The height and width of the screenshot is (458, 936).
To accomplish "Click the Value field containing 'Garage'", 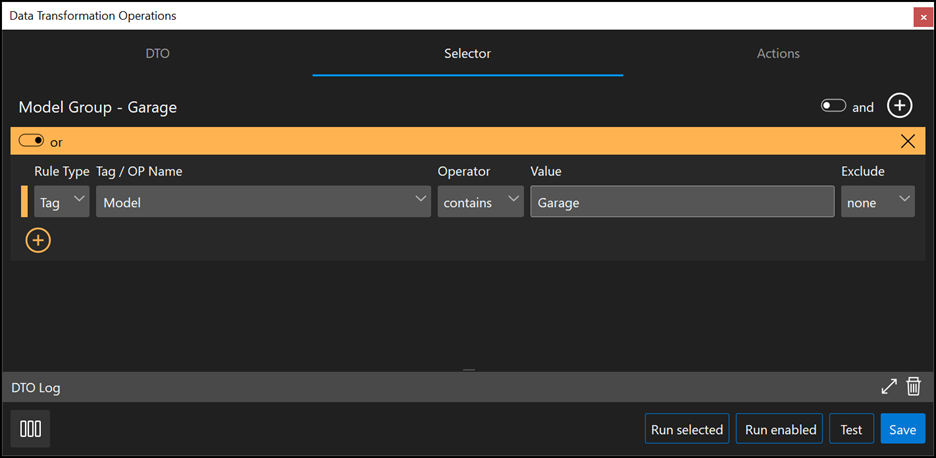I will (x=682, y=202).
